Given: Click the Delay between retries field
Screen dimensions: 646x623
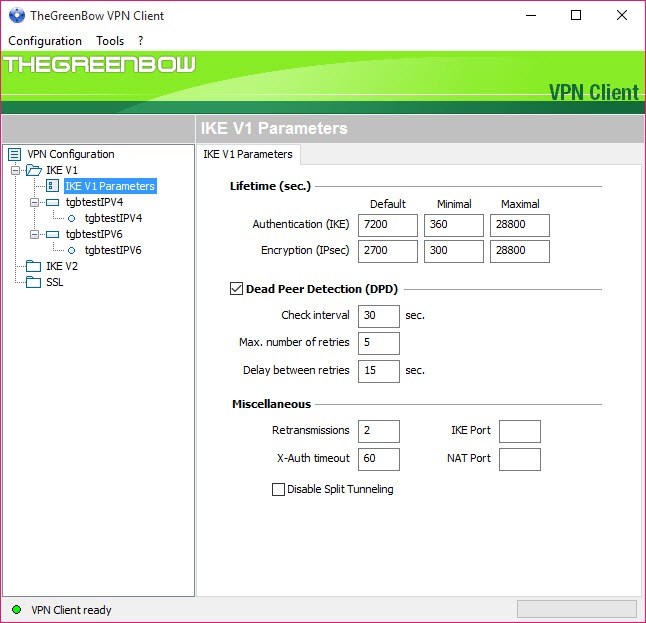Looking at the screenshot, I should point(379,371).
